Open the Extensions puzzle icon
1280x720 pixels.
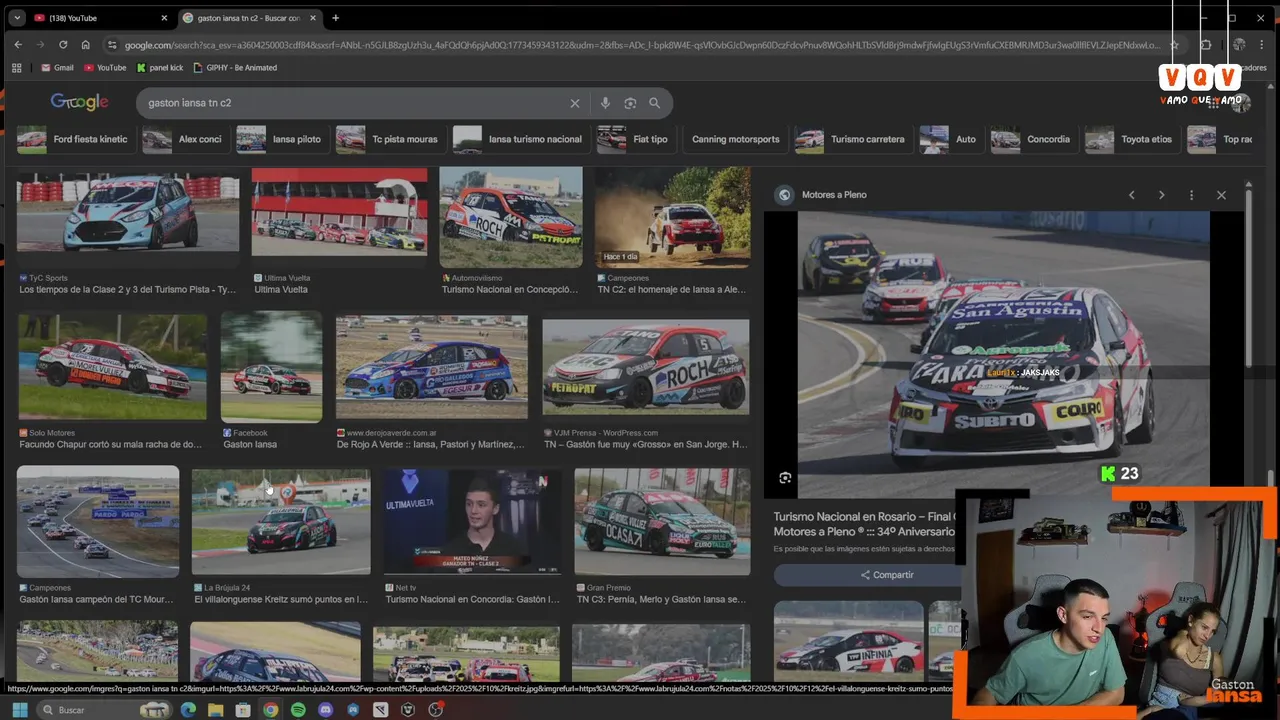click(x=1206, y=45)
